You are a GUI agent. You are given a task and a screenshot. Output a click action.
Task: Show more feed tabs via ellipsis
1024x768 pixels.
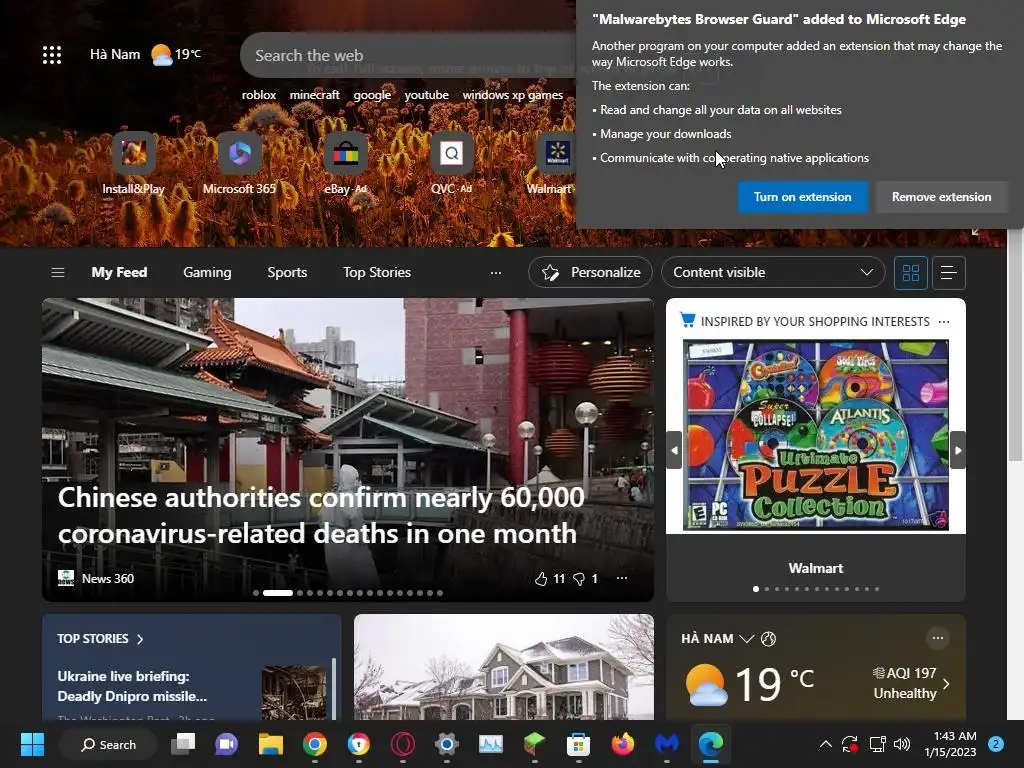coord(496,272)
